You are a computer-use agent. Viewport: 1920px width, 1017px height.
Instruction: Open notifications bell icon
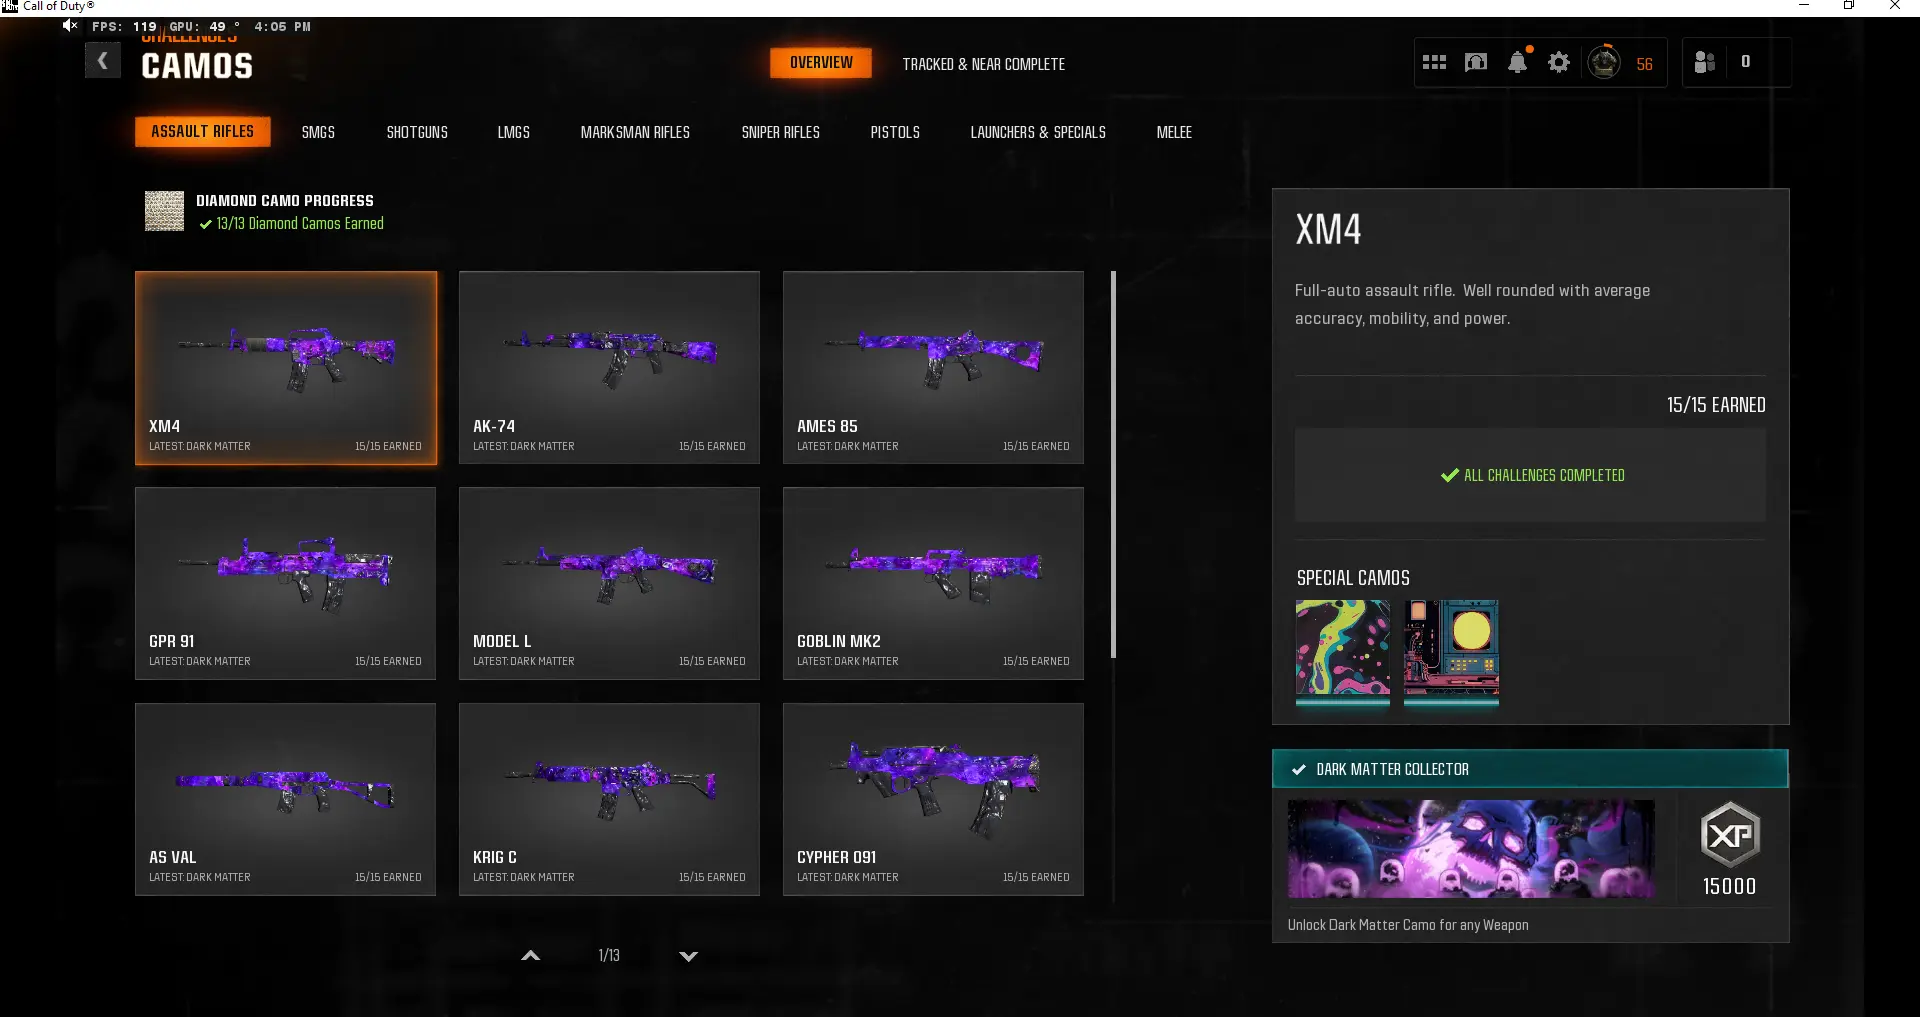[x=1518, y=62]
